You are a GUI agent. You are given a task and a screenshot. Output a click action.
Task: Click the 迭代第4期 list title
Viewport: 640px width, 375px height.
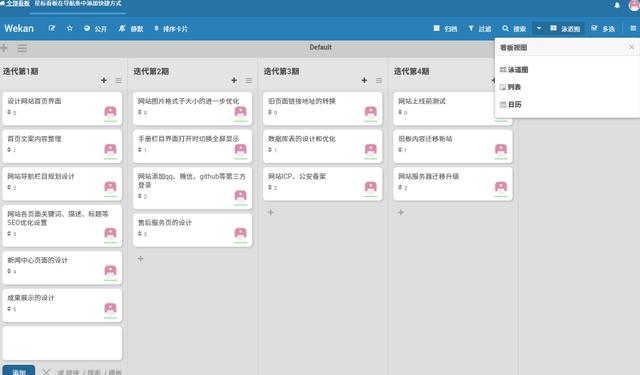[x=411, y=71]
